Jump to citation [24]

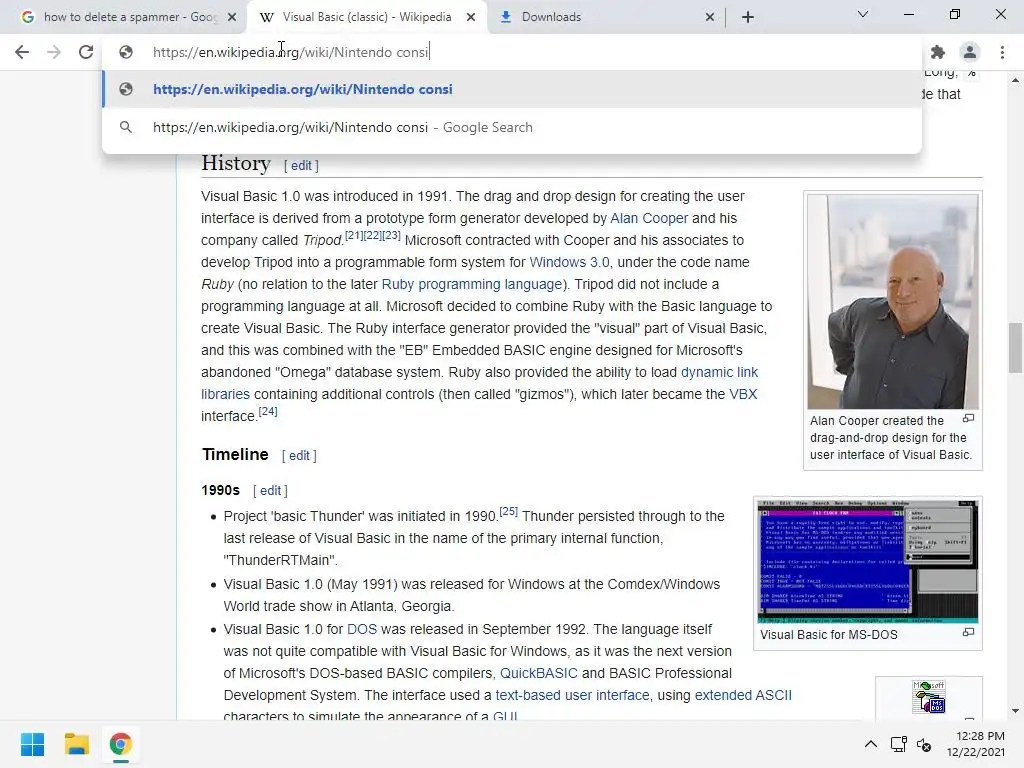(x=268, y=411)
